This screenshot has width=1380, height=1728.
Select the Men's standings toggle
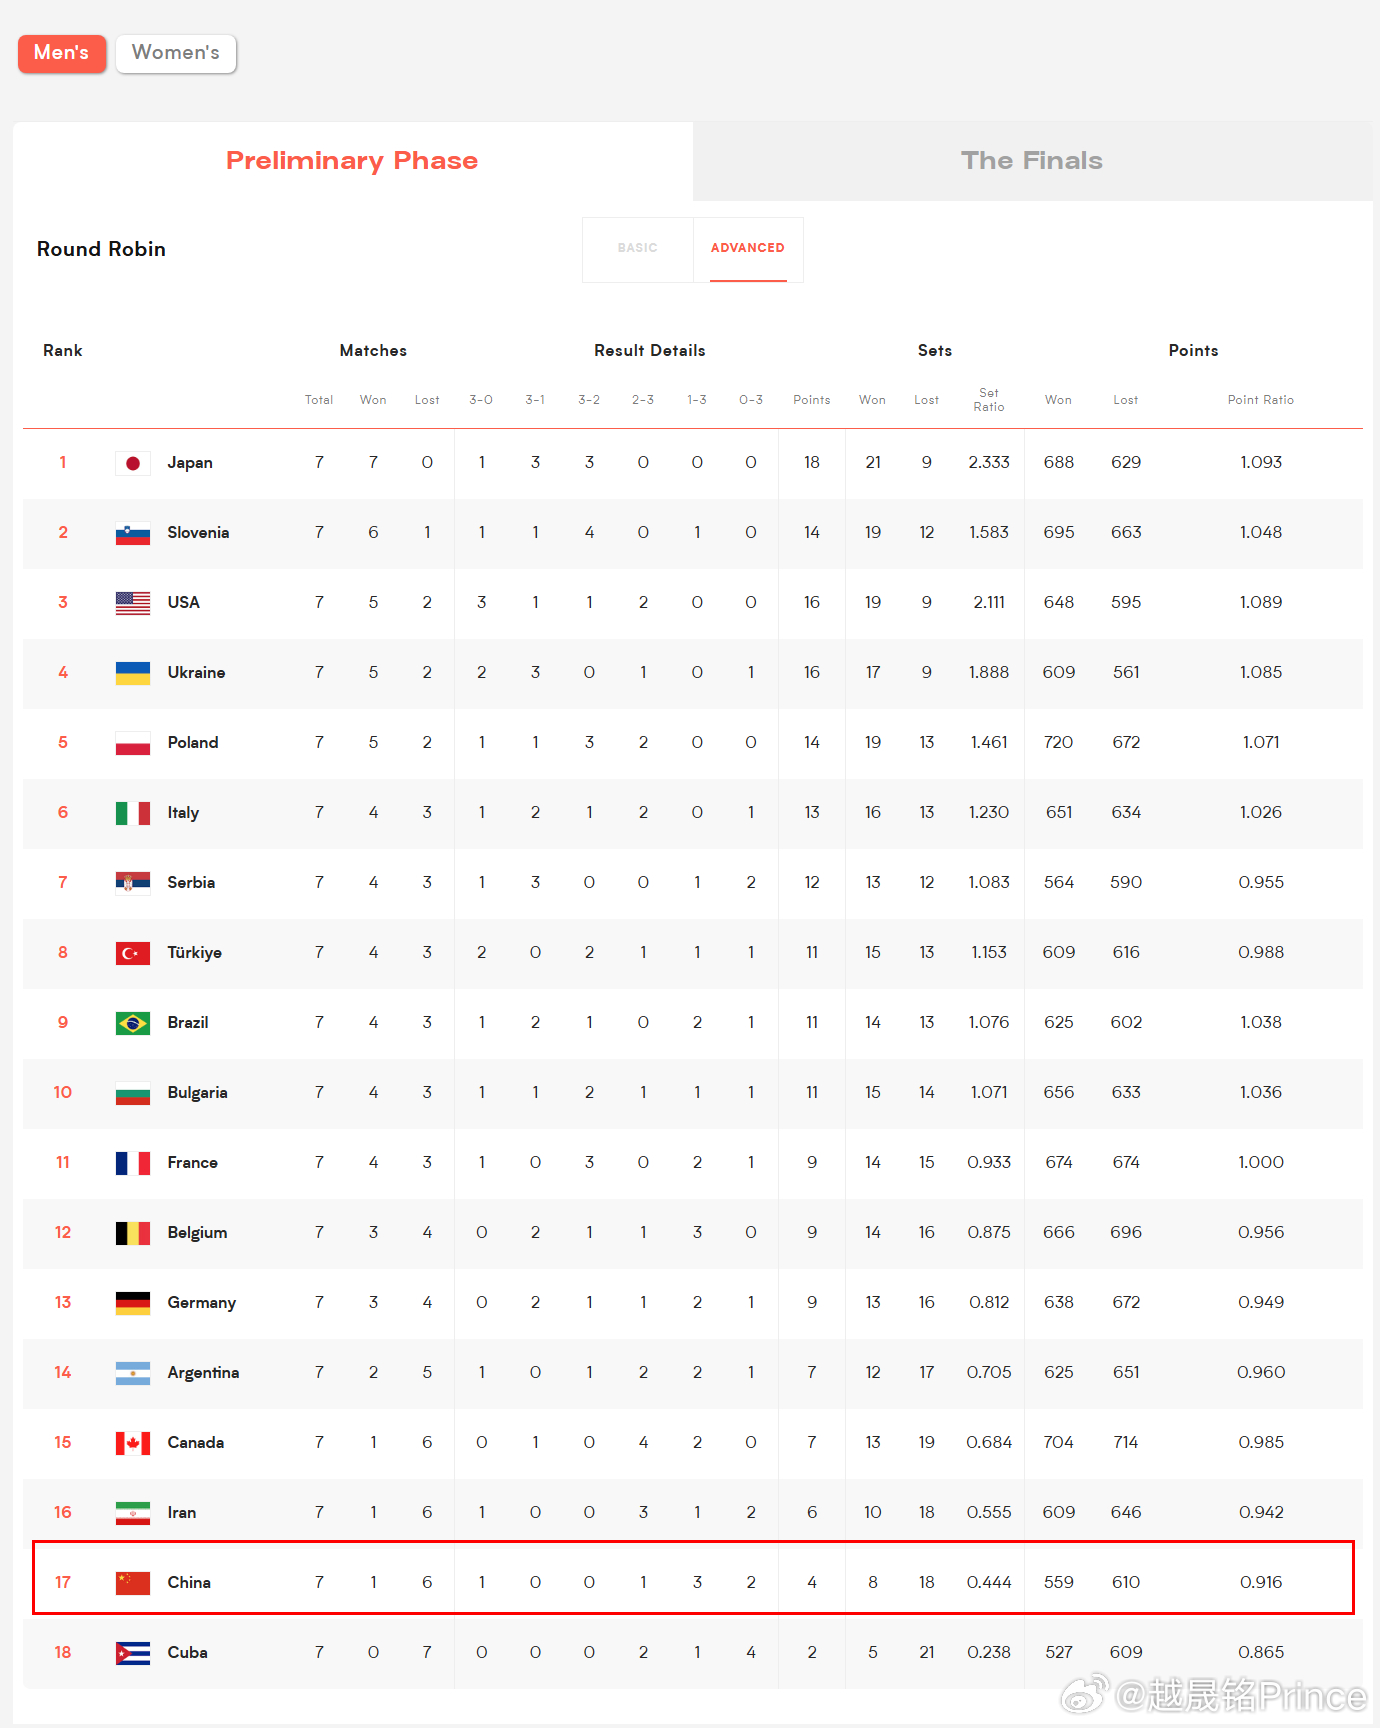[x=62, y=53]
